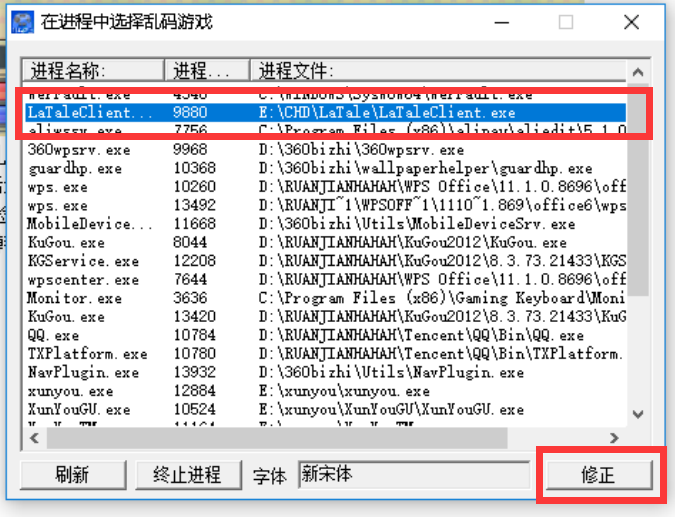The width and height of the screenshot is (675, 517).
Task: Select the NavPlugin.exe process row
Action: [325, 372]
